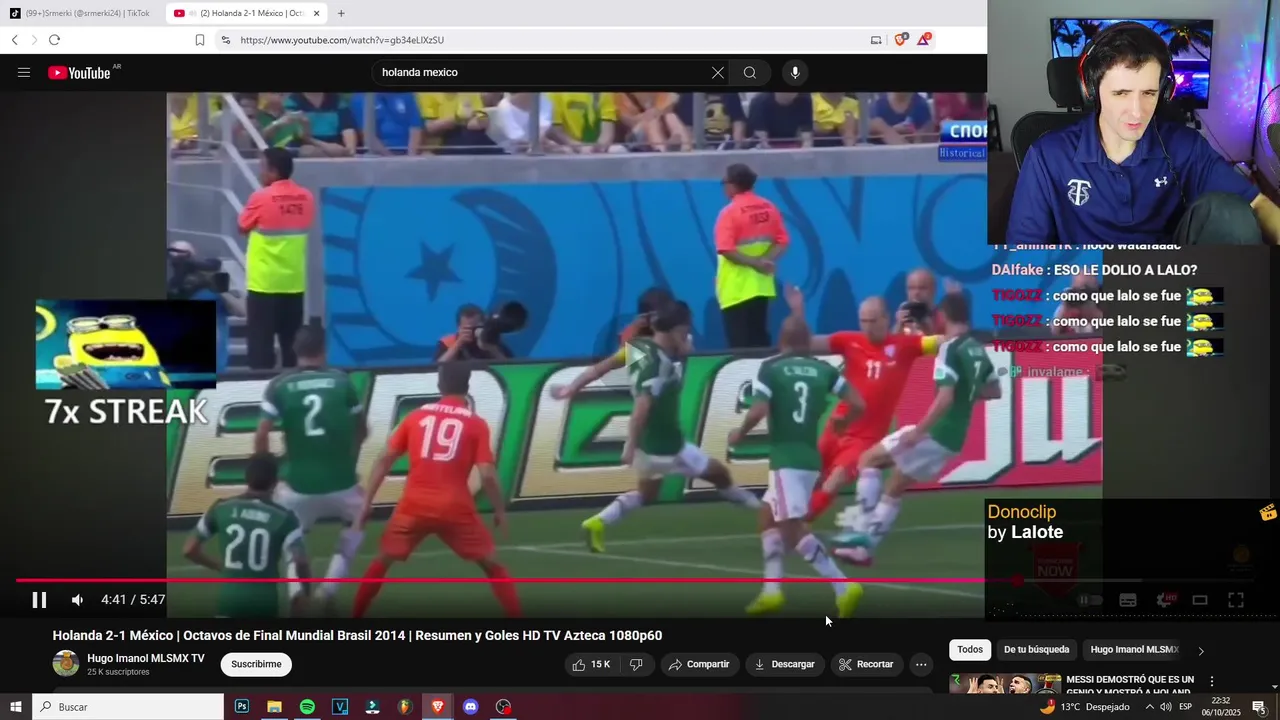Open the Hugo Imanol MLSMX TV channel avatar
Viewport: 1280px width, 720px height.
66,664
